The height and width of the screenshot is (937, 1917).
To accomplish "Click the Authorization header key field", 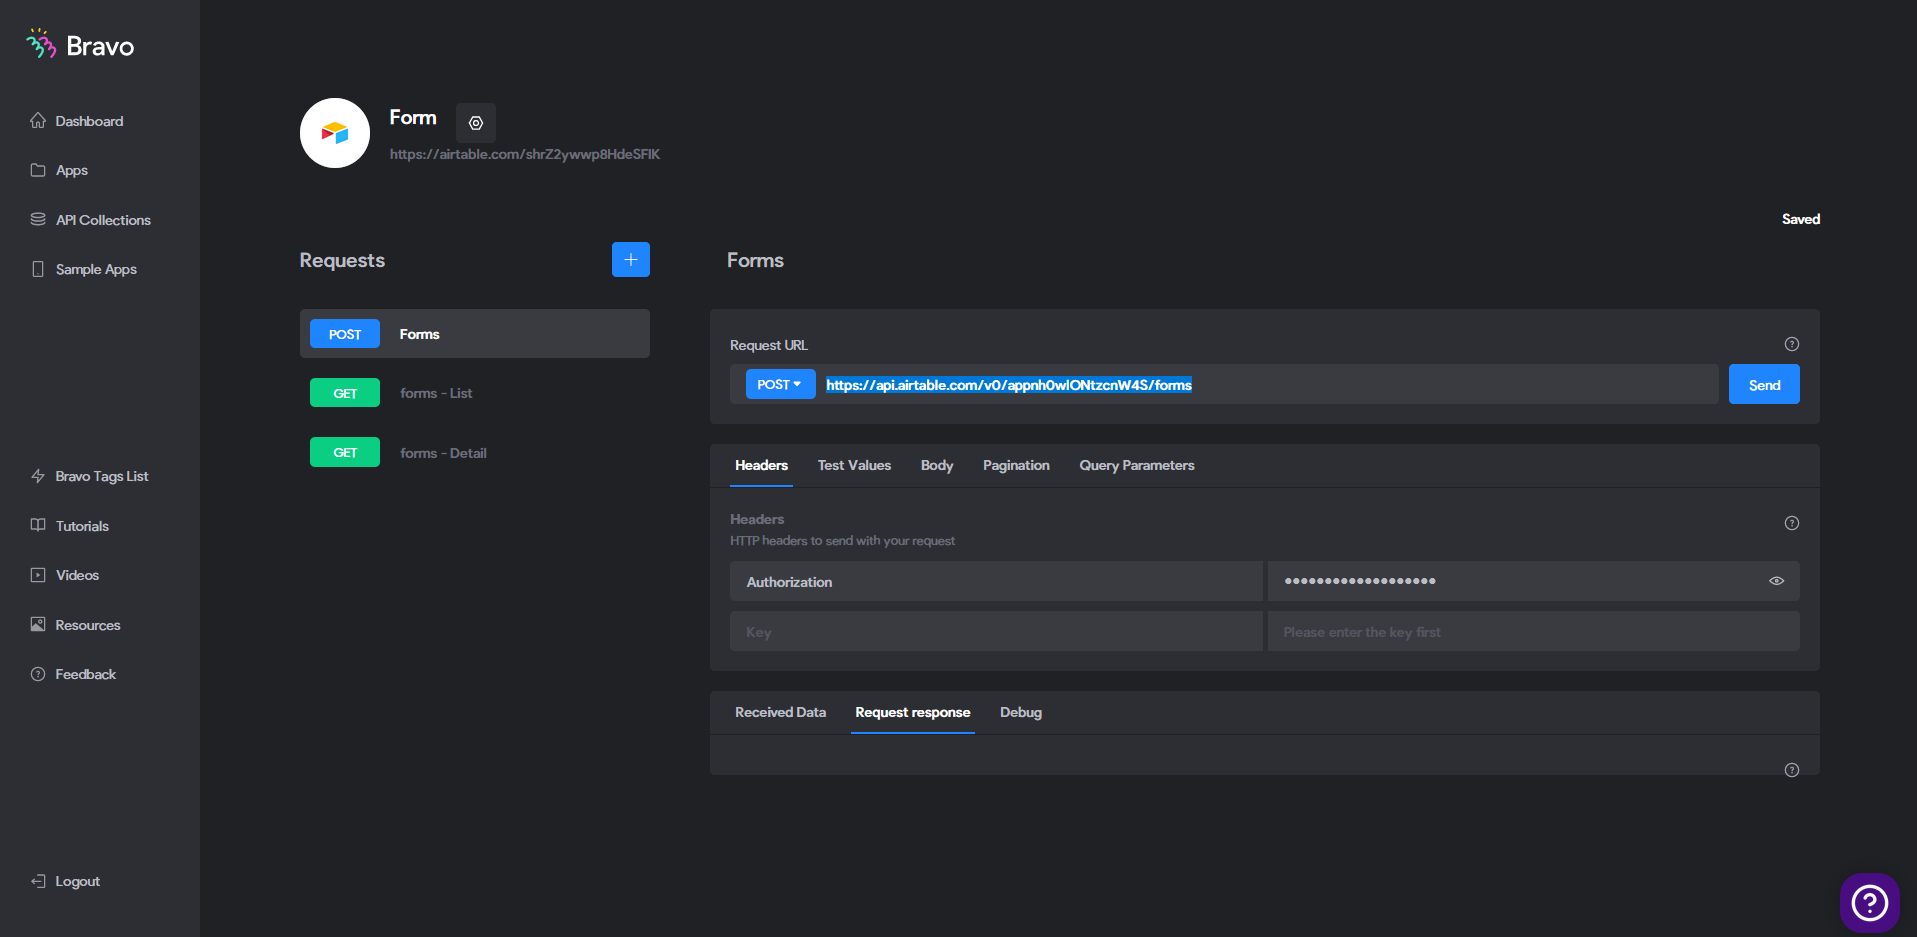I will click(996, 581).
